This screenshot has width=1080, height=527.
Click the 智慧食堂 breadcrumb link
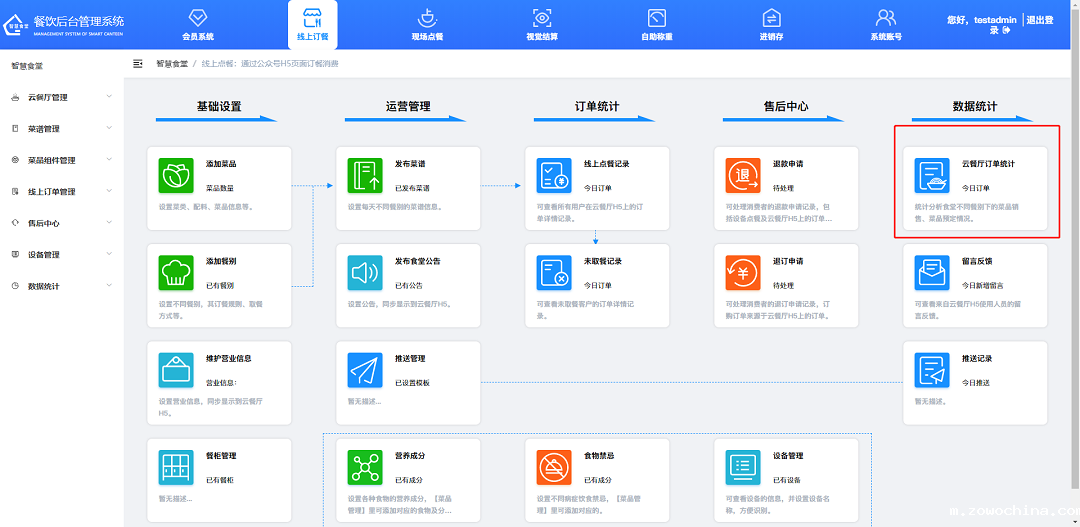(x=171, y=63)
